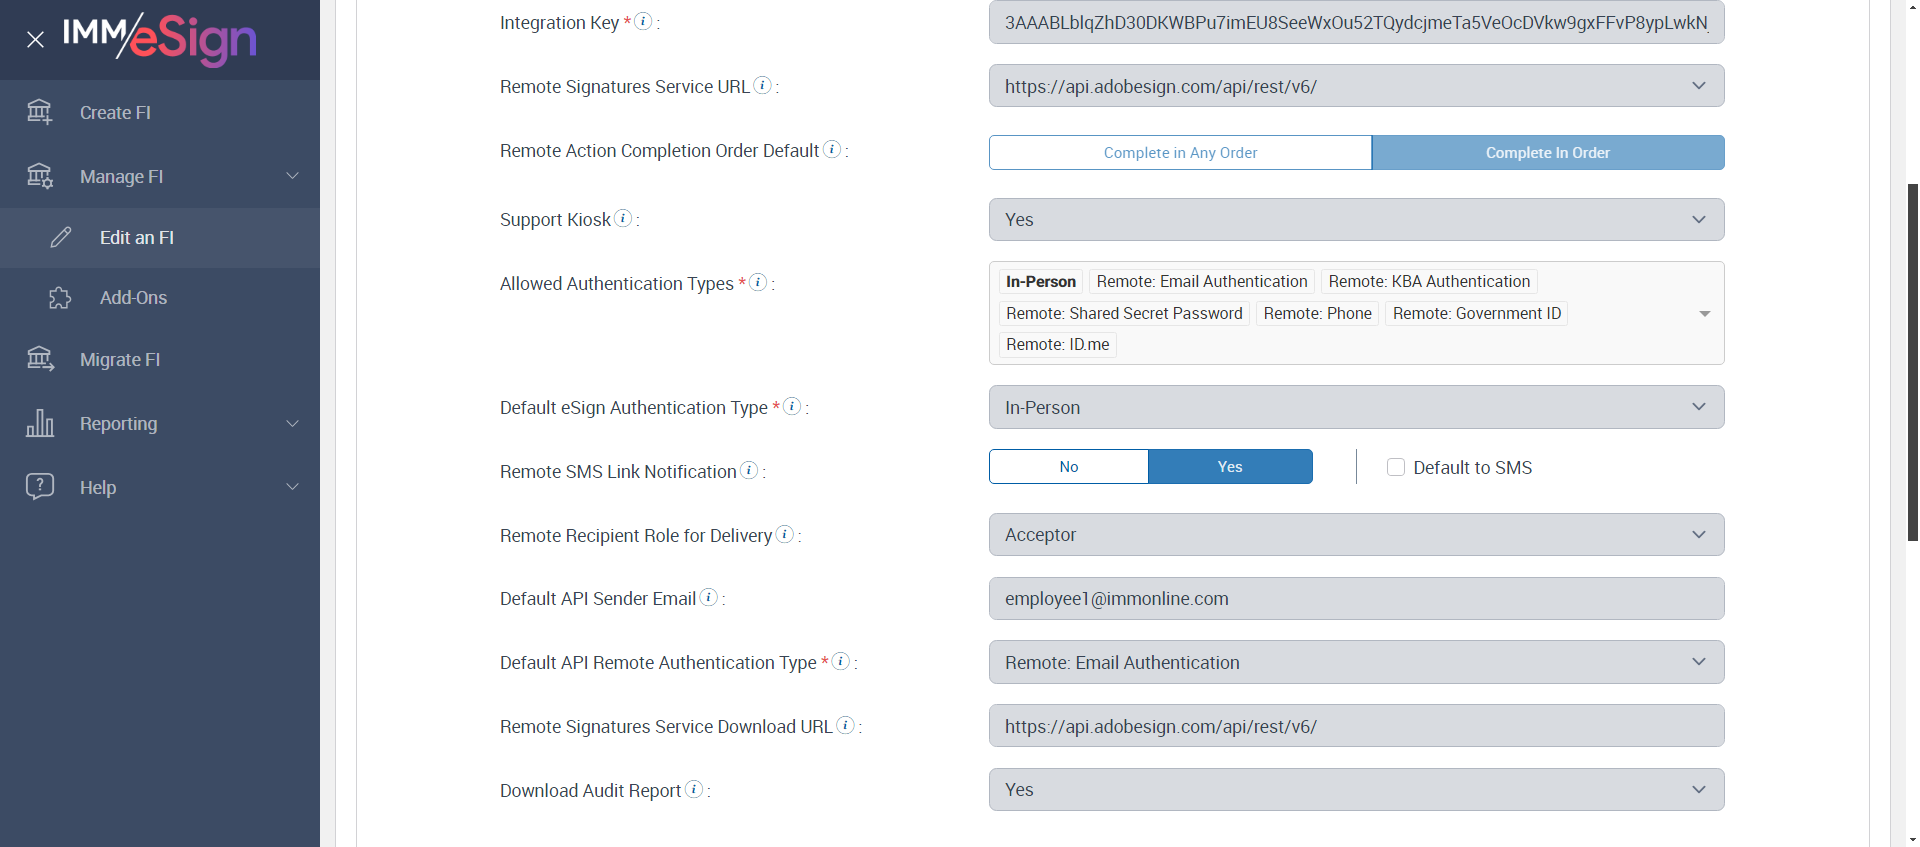Open the Support Kiosk dropdown
The image size is (1920, 847).
point(1356,220)
